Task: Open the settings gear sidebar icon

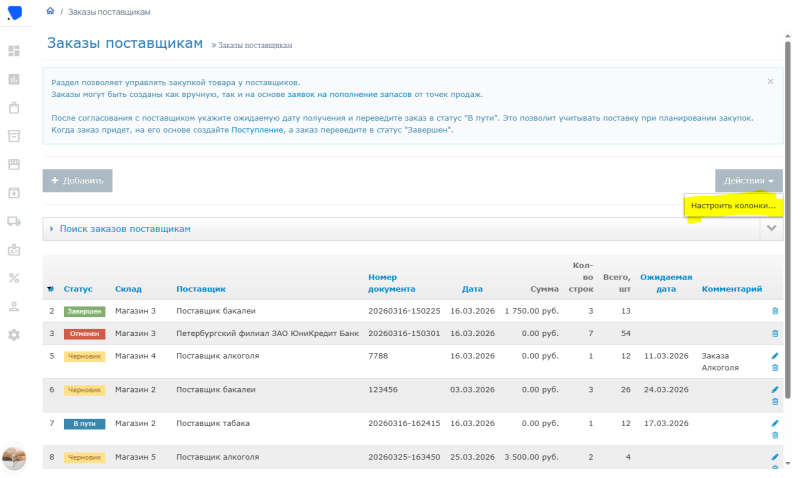Action: point(14,335)
